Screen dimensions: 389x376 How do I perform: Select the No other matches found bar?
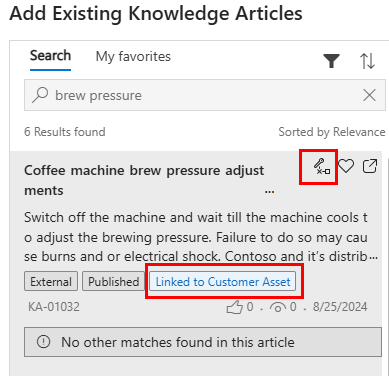pos(203,342)
